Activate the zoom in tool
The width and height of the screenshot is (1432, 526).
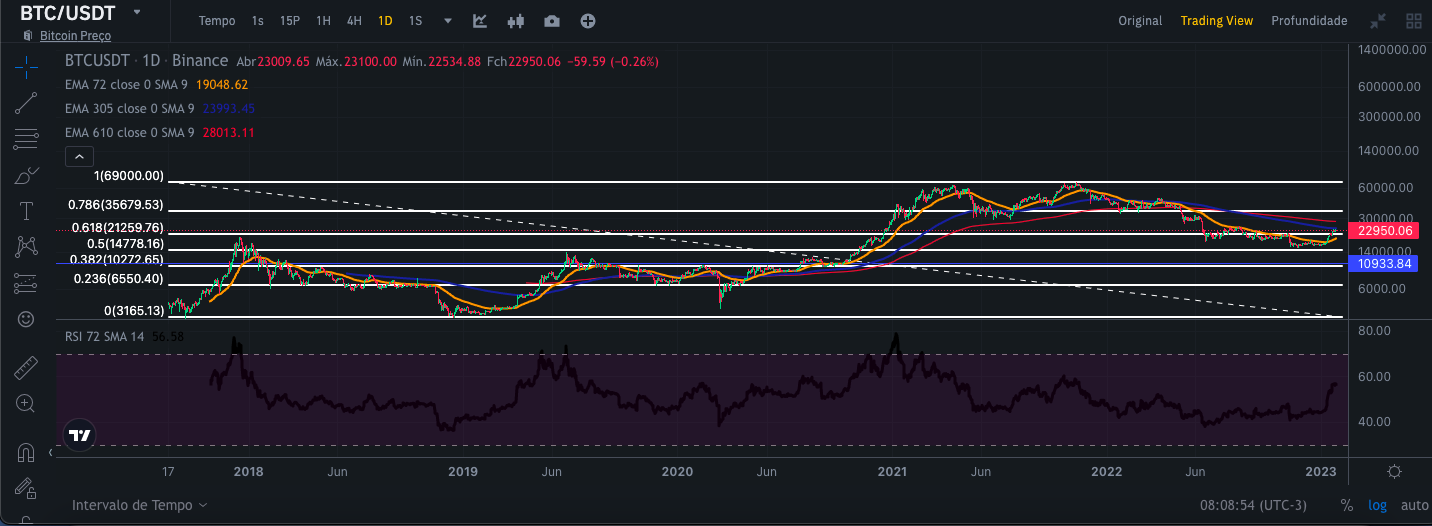click(x=26, y=403)
